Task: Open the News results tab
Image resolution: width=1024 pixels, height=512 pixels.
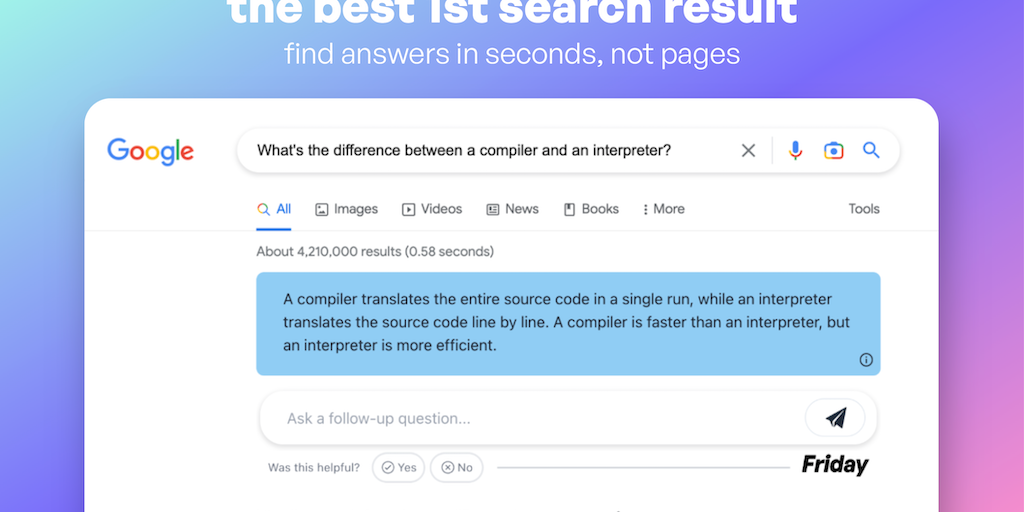Action: 512,209
